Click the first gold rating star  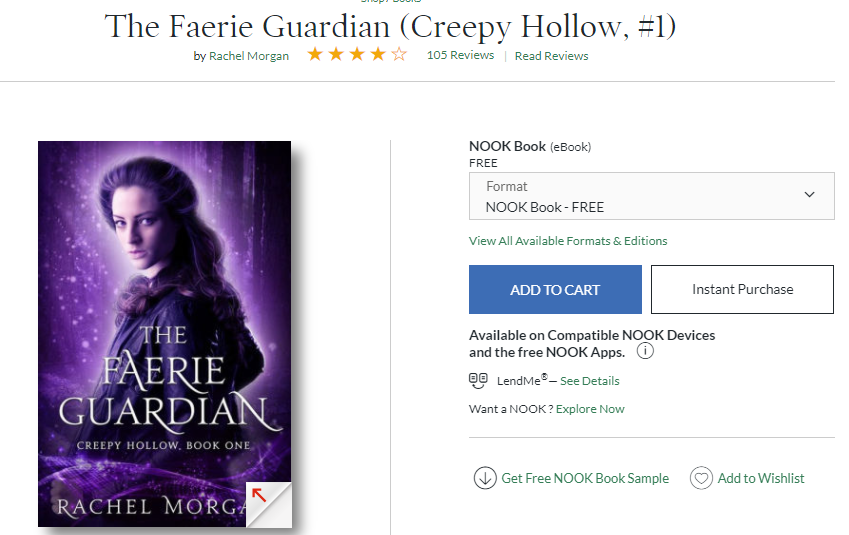315,54
